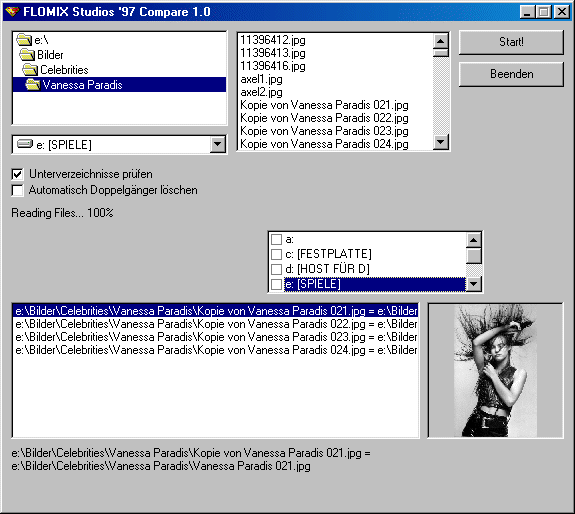
Task: Click the Vanessa Paradis folder icon
Action: pyautogui.click(x=33, y=85)
